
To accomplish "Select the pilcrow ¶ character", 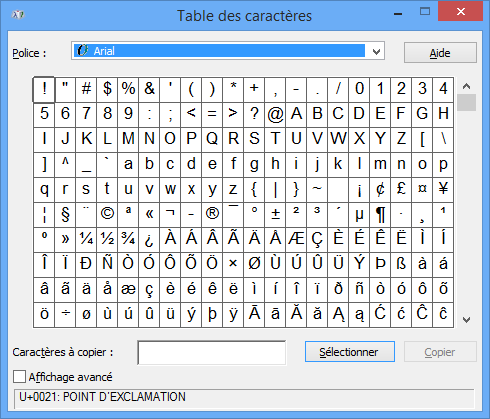I will 380,215.
